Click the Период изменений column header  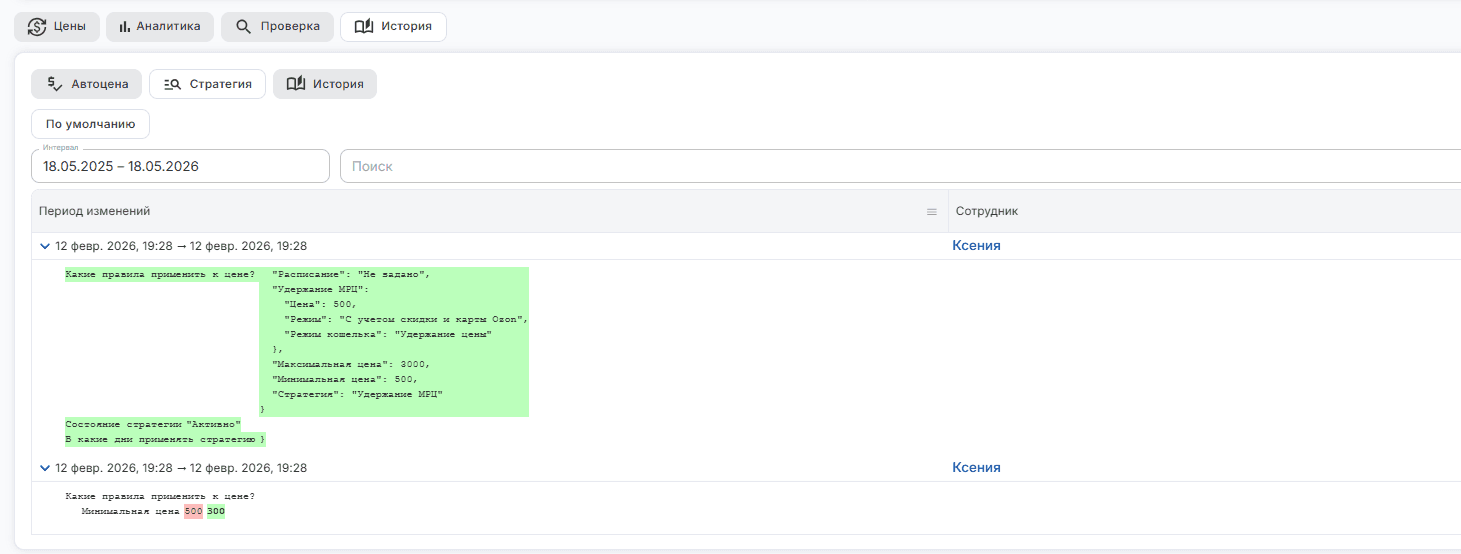click(x=489, y=212)
